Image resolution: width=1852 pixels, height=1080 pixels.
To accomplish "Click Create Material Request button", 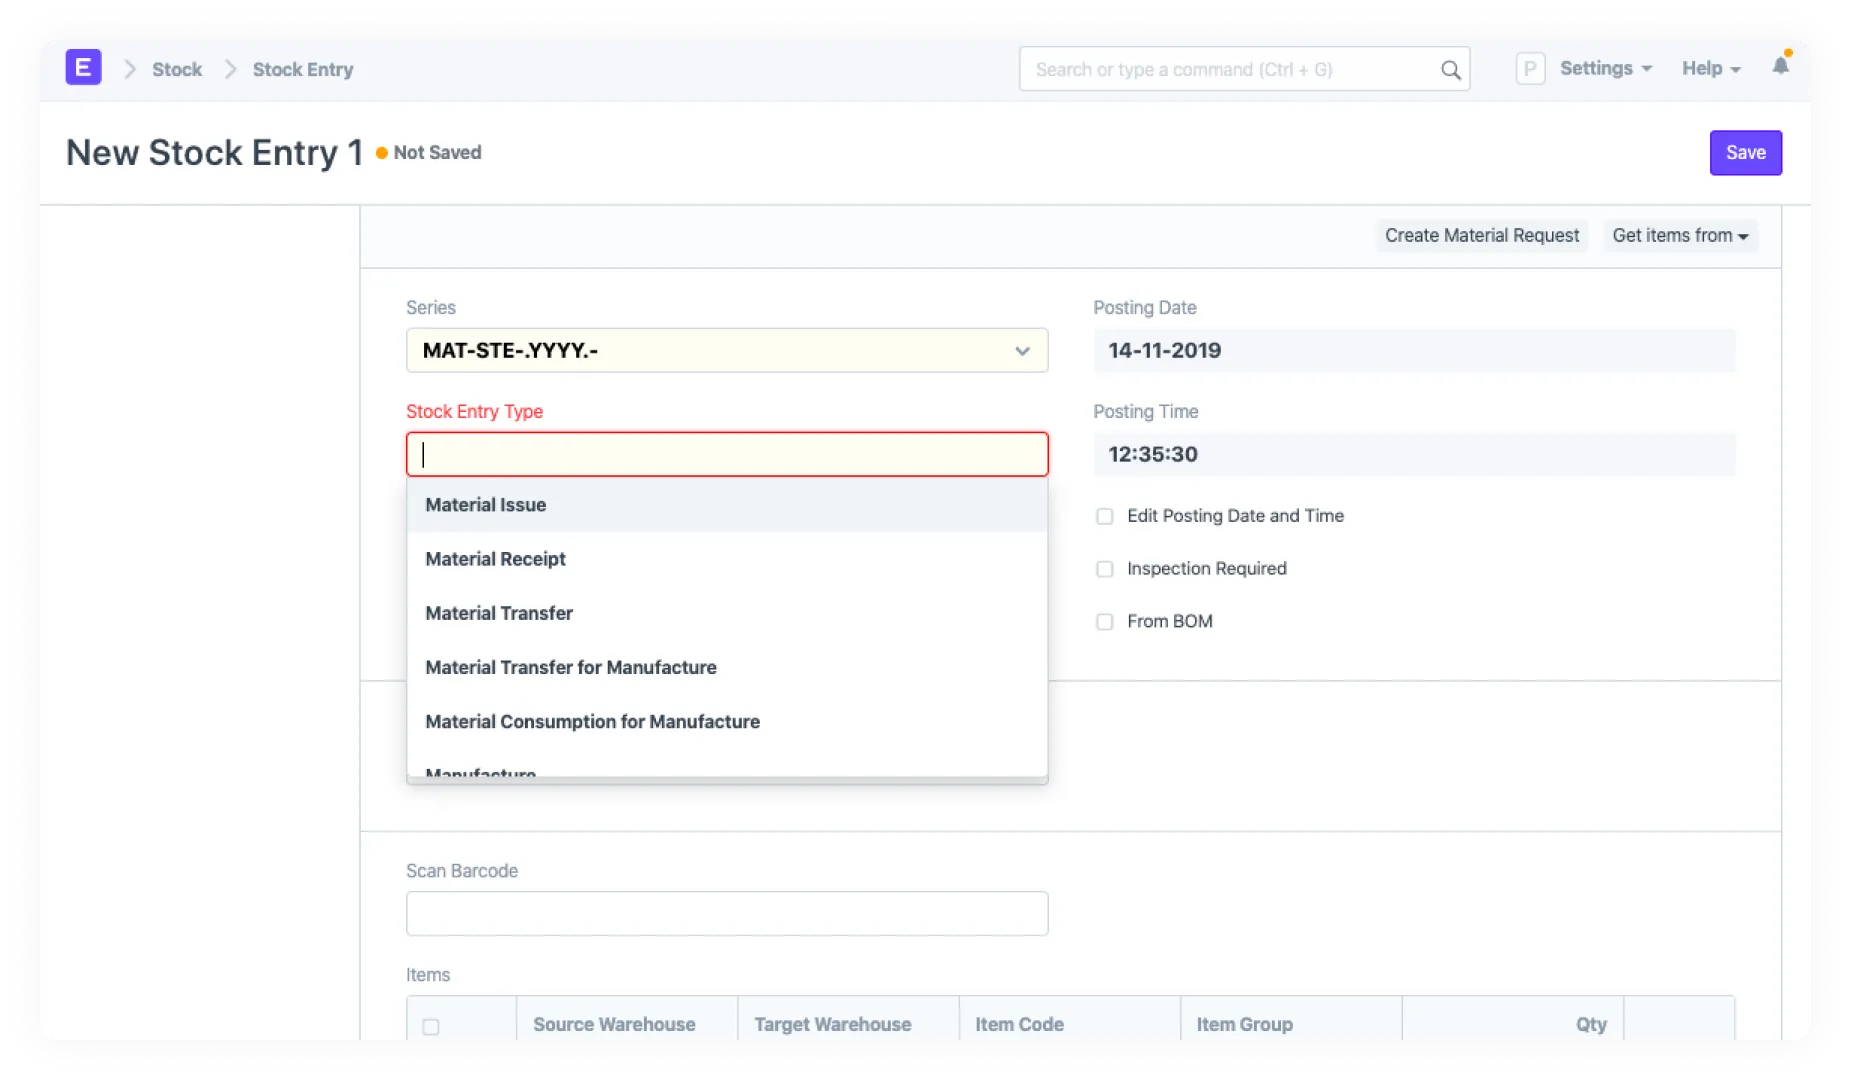I will 1481,236.
